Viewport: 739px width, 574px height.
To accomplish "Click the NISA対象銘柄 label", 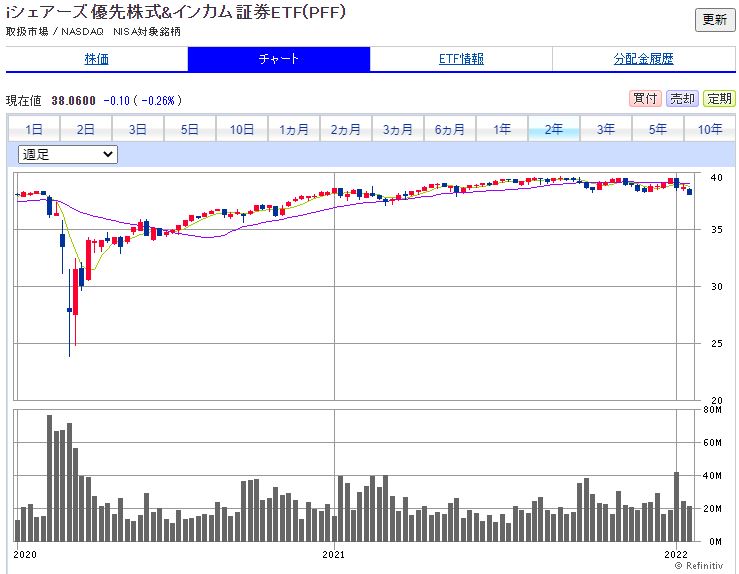I will tap(147, 32).
